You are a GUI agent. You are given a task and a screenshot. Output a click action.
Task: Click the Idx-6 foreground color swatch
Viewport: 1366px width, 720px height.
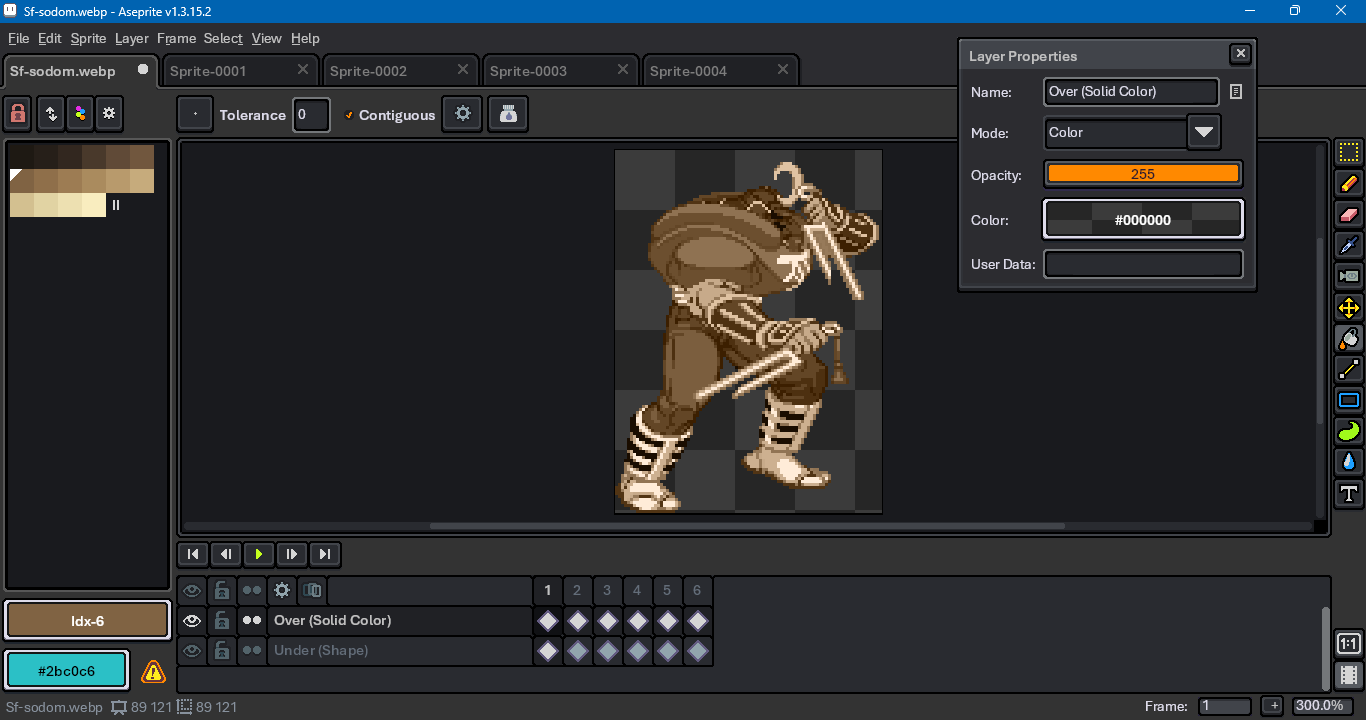[x=87, y=621]
